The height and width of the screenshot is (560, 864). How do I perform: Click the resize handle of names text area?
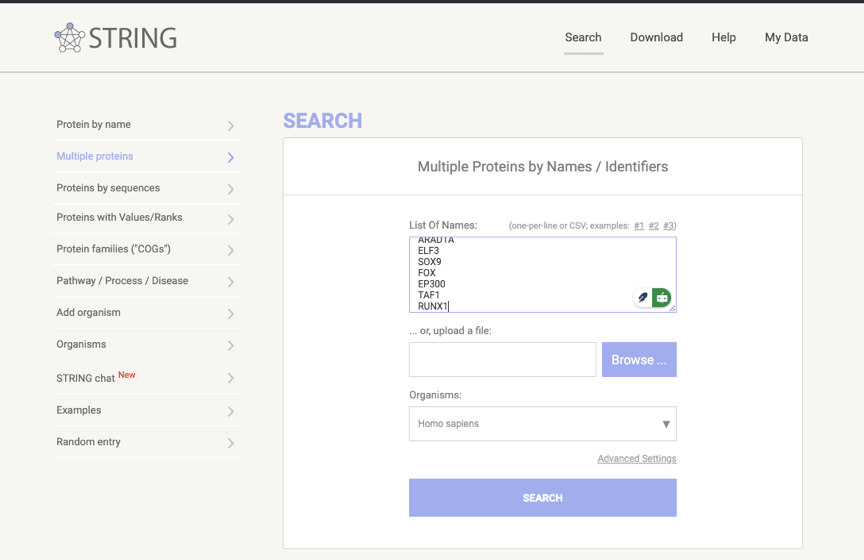(672, 308)
